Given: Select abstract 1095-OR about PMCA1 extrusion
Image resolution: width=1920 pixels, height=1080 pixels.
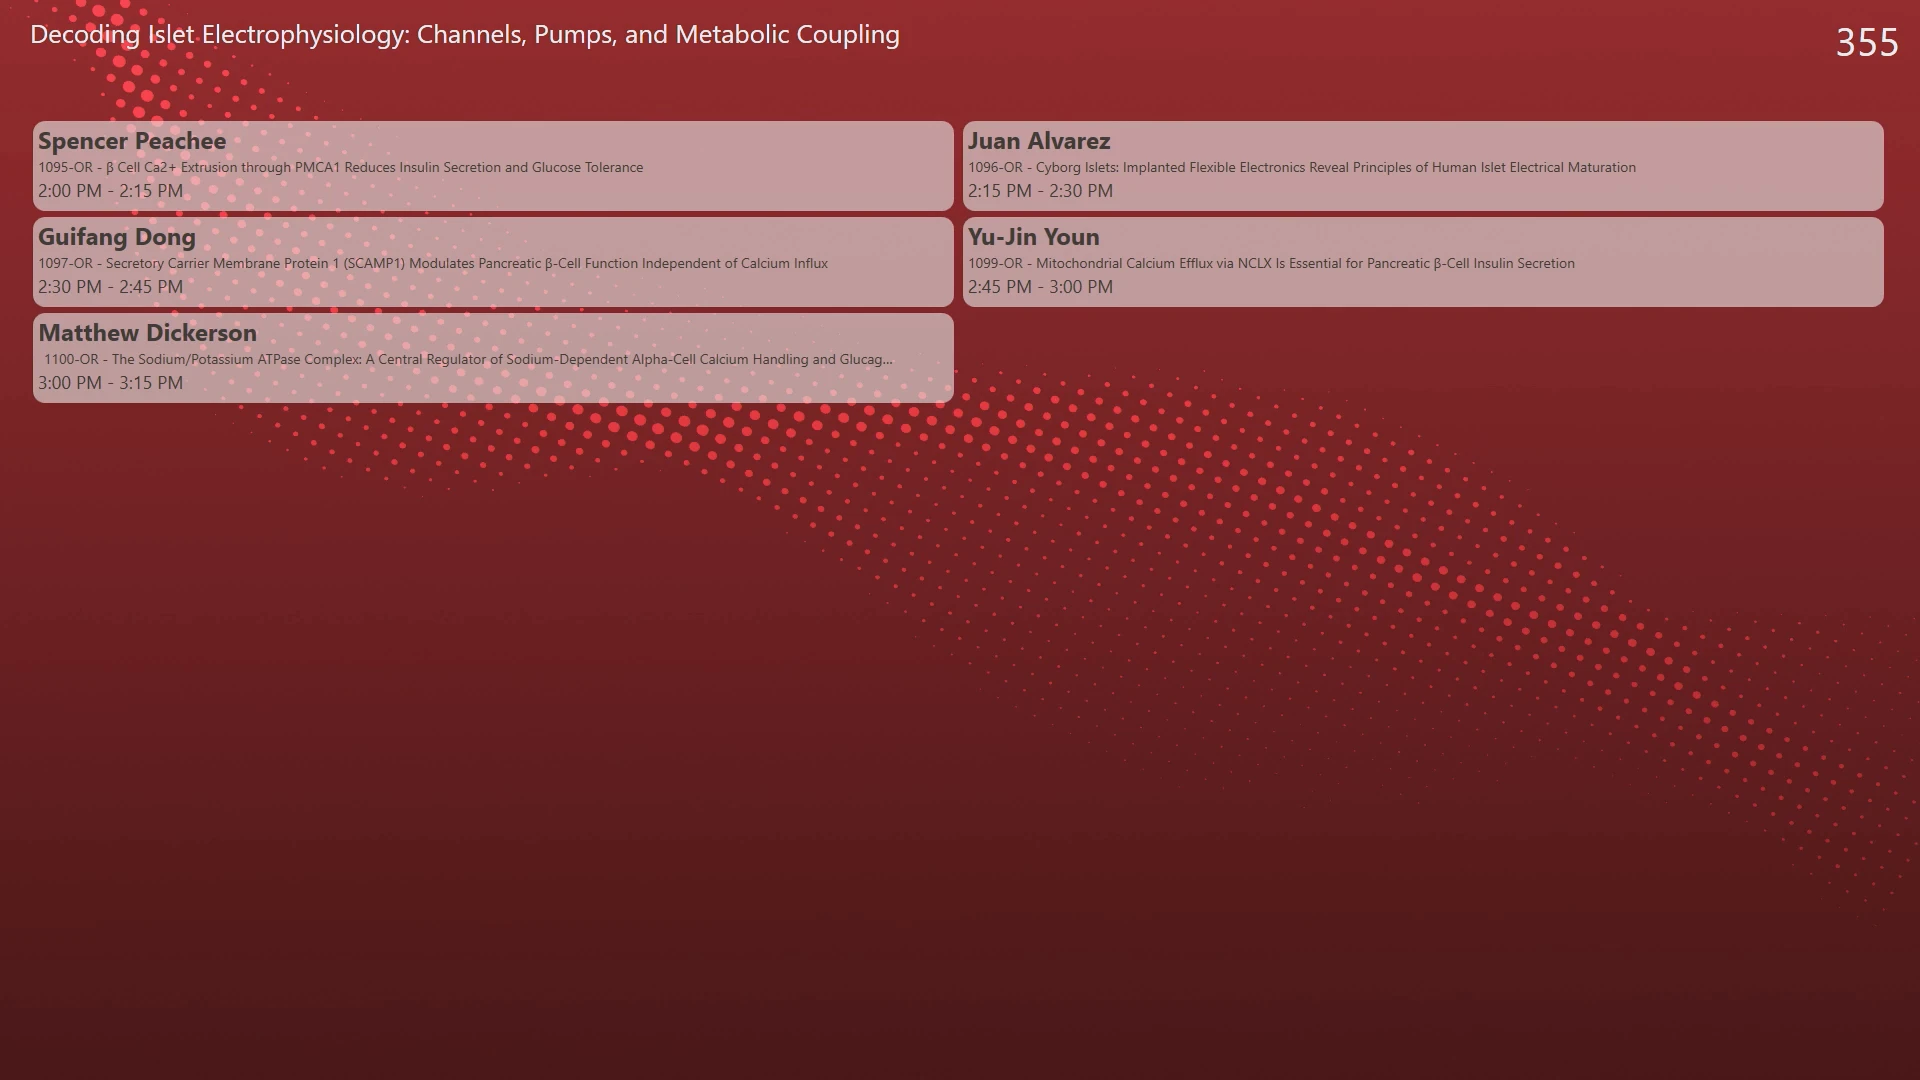Looking at the screenshot, I should click(x=341, y=168).
